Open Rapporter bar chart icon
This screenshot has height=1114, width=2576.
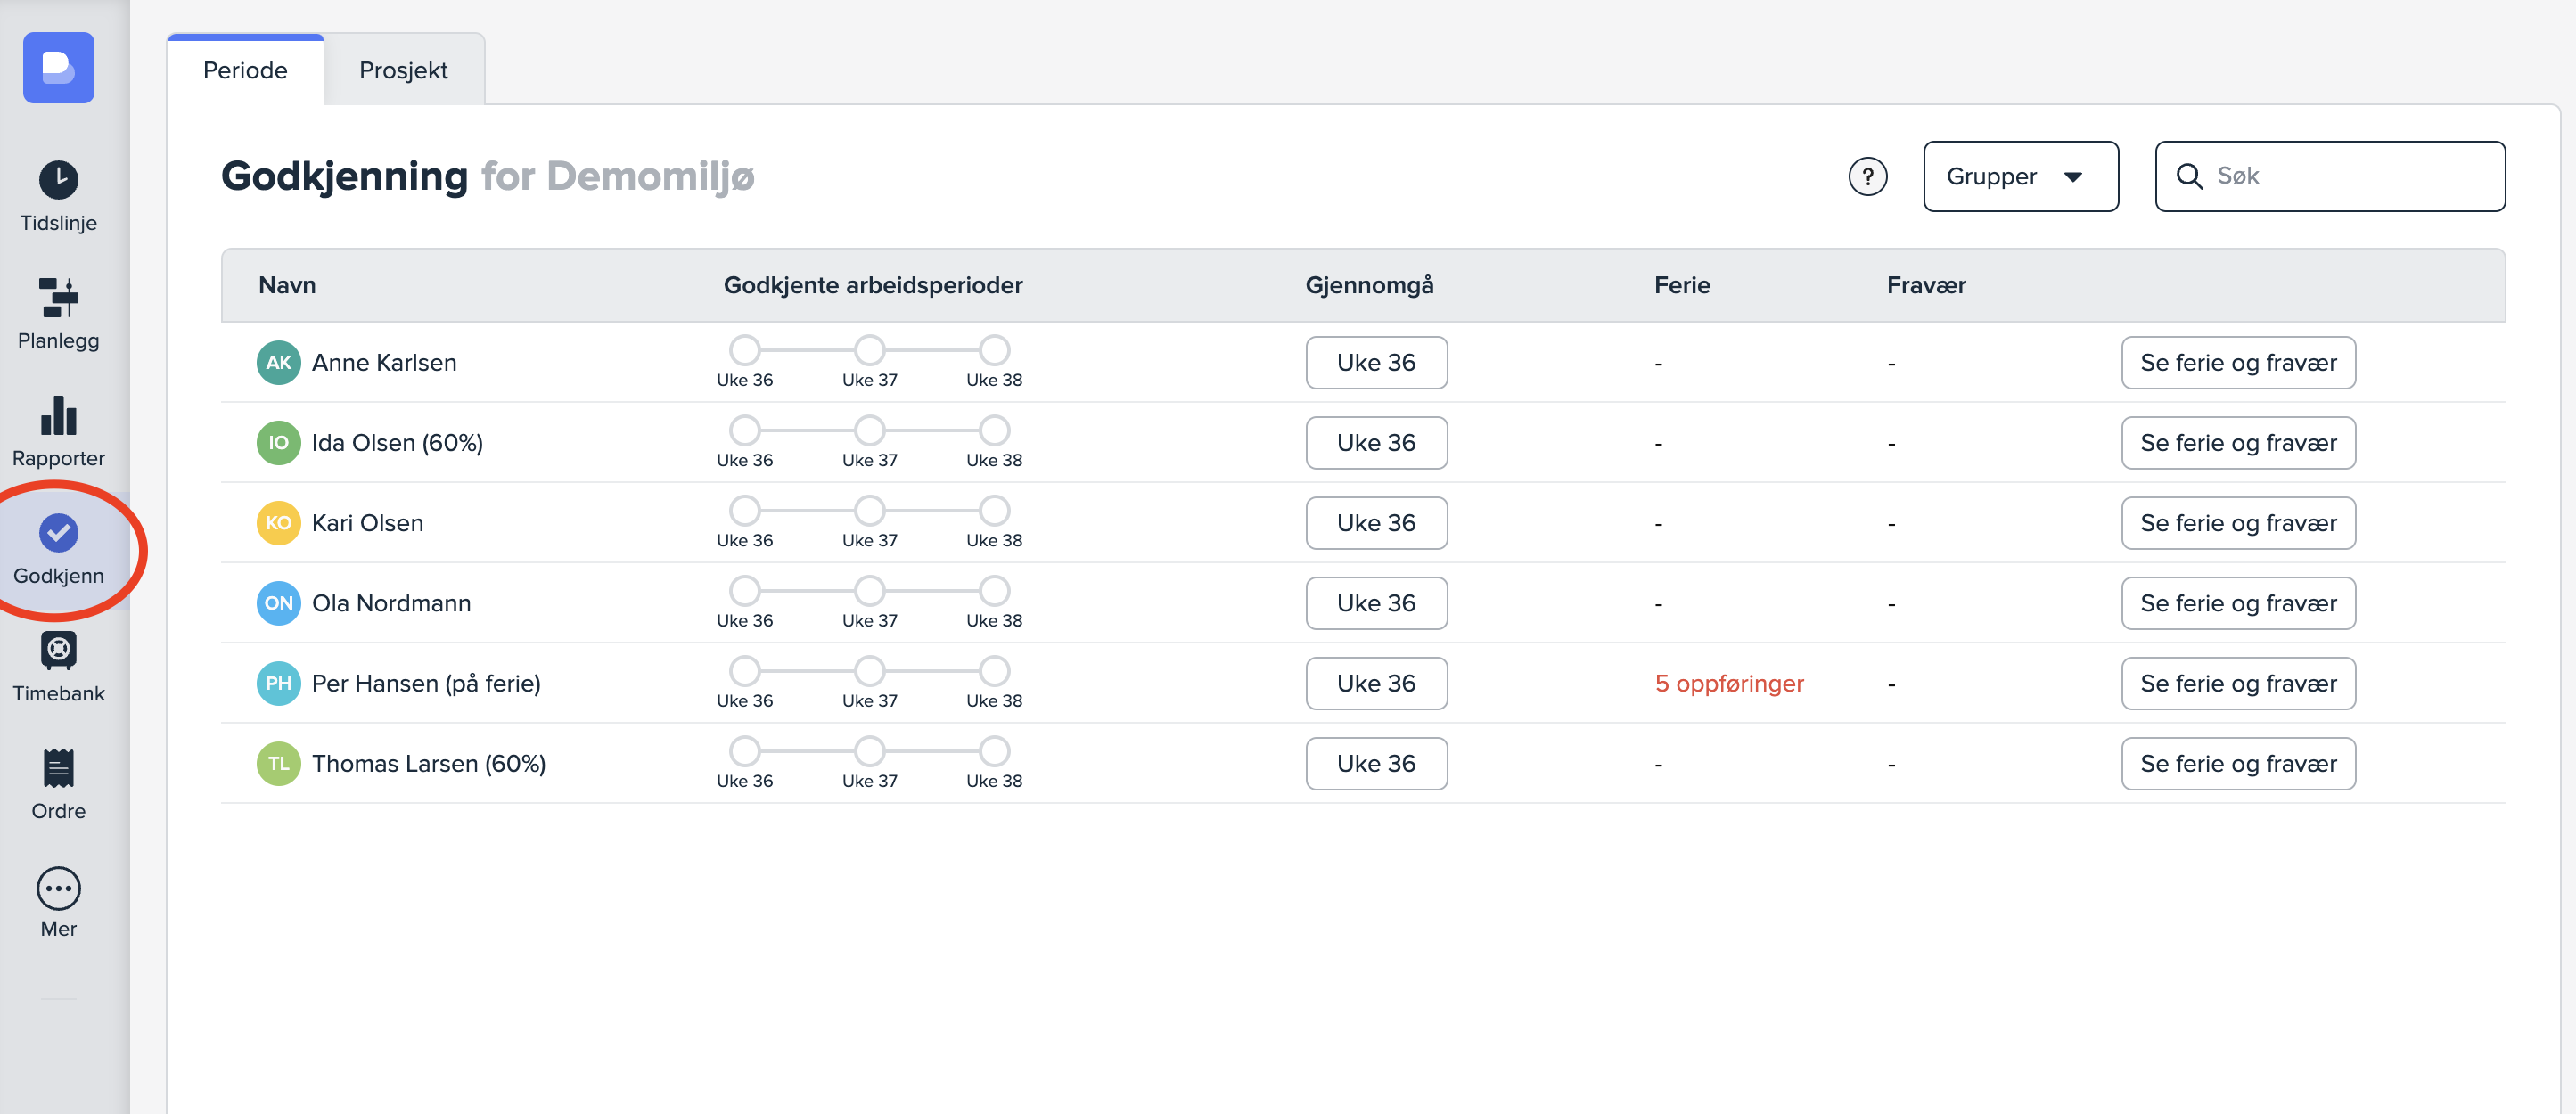[x=58, y=416]
